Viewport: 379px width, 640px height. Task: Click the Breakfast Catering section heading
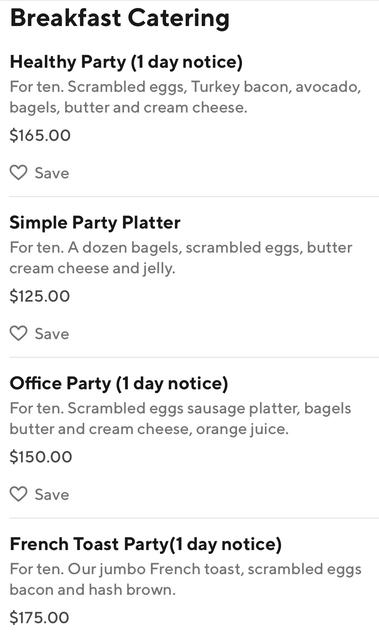[x=120, y=19]
